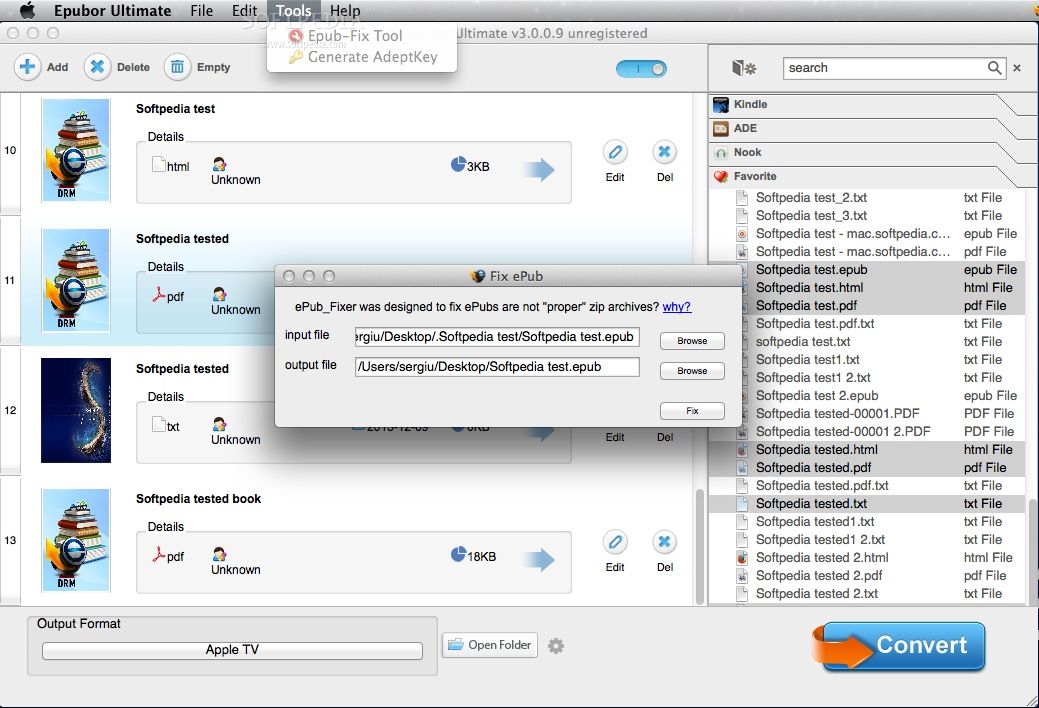Viewport: 1039px width, 708px height.
Task: Toggle the blue switch in toolbar
Action: pos(641,69)
